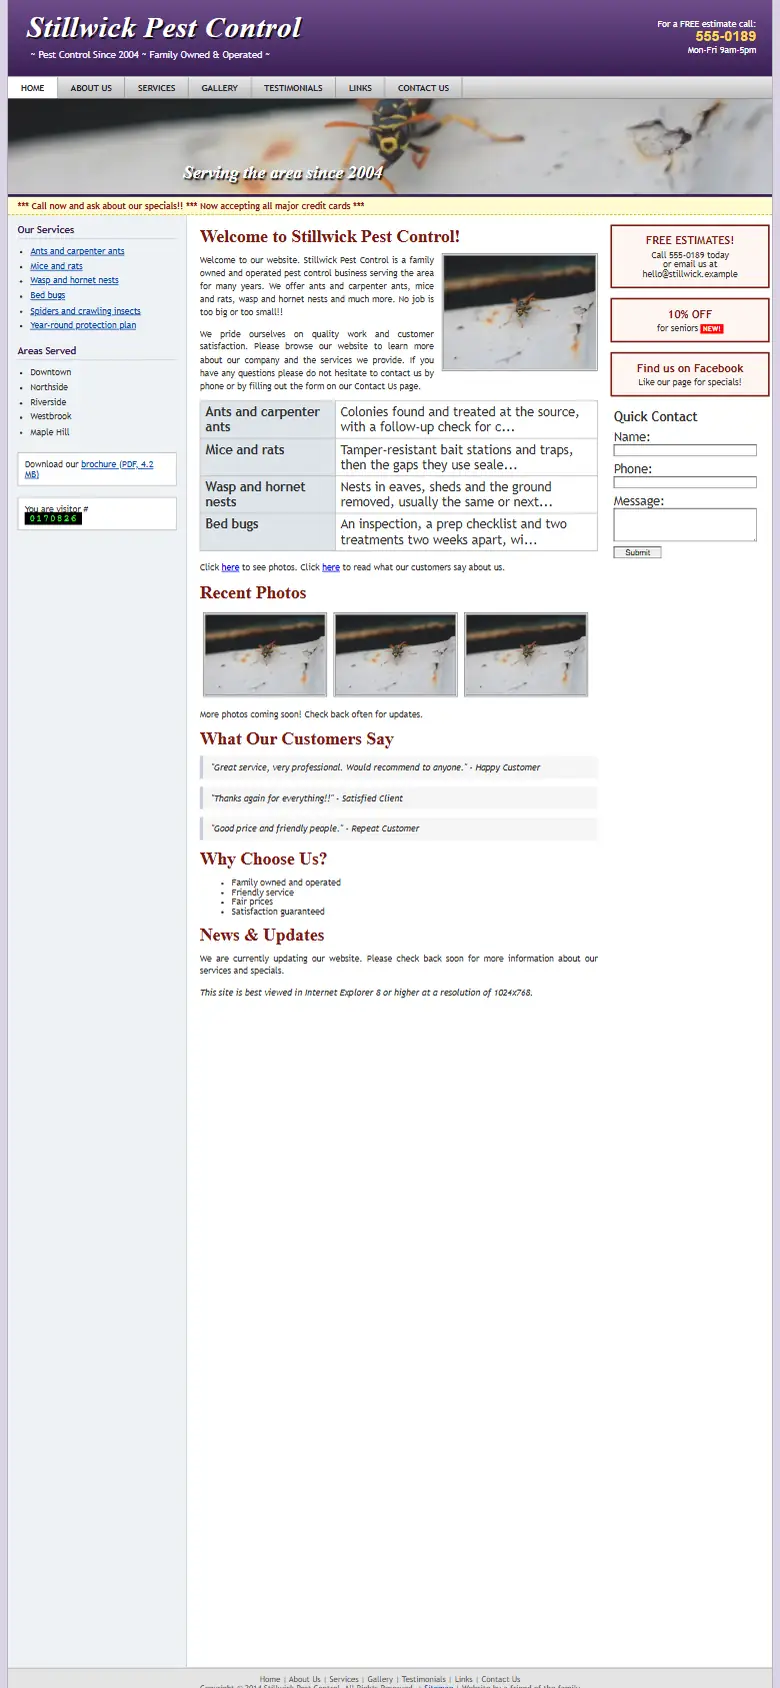Click 'Maple Hill' in Areas Served list
The height and width of the screenshot is (1688, 780).
pos(50,432)
